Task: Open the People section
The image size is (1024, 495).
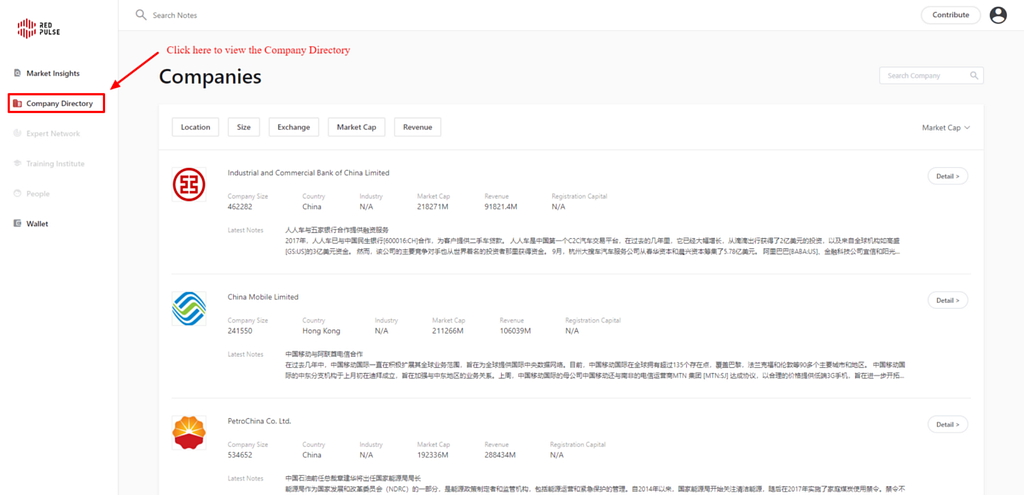Action: click(x=38, y=193)
